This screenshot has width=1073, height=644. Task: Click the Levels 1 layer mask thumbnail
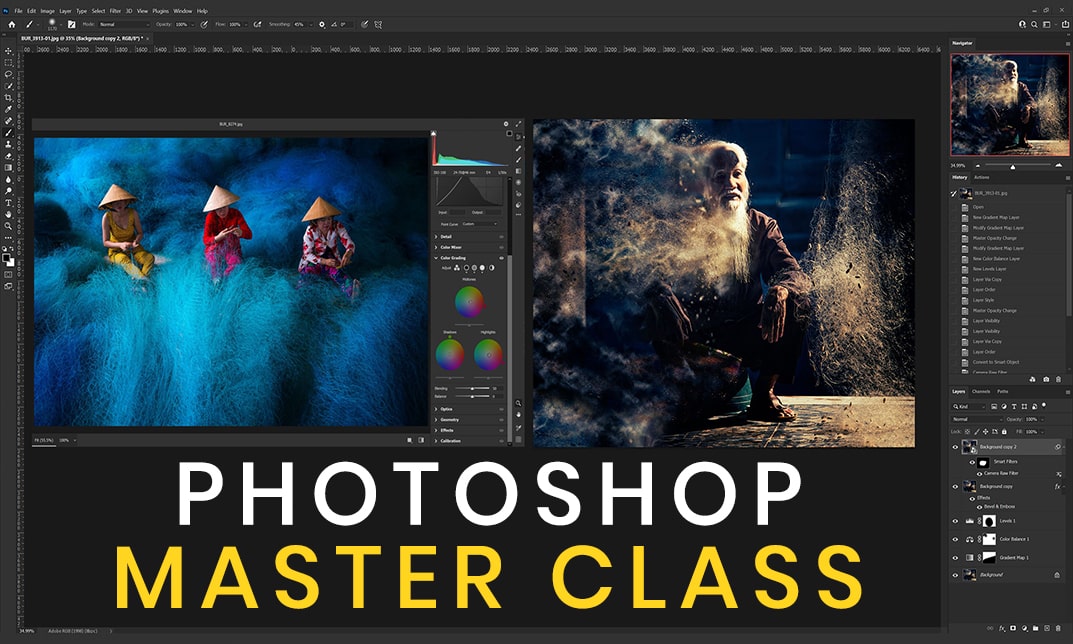989,521
